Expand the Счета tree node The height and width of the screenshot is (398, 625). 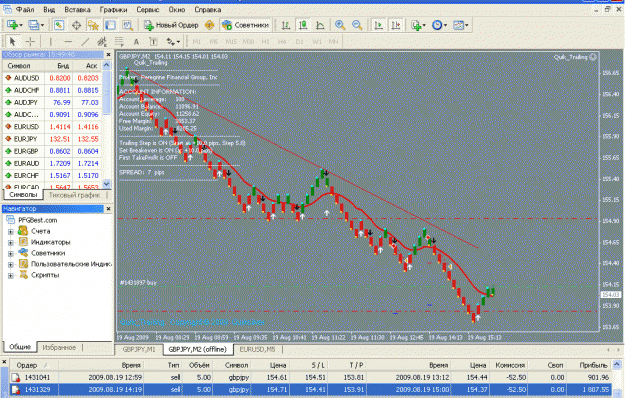(x=11, y=231)
